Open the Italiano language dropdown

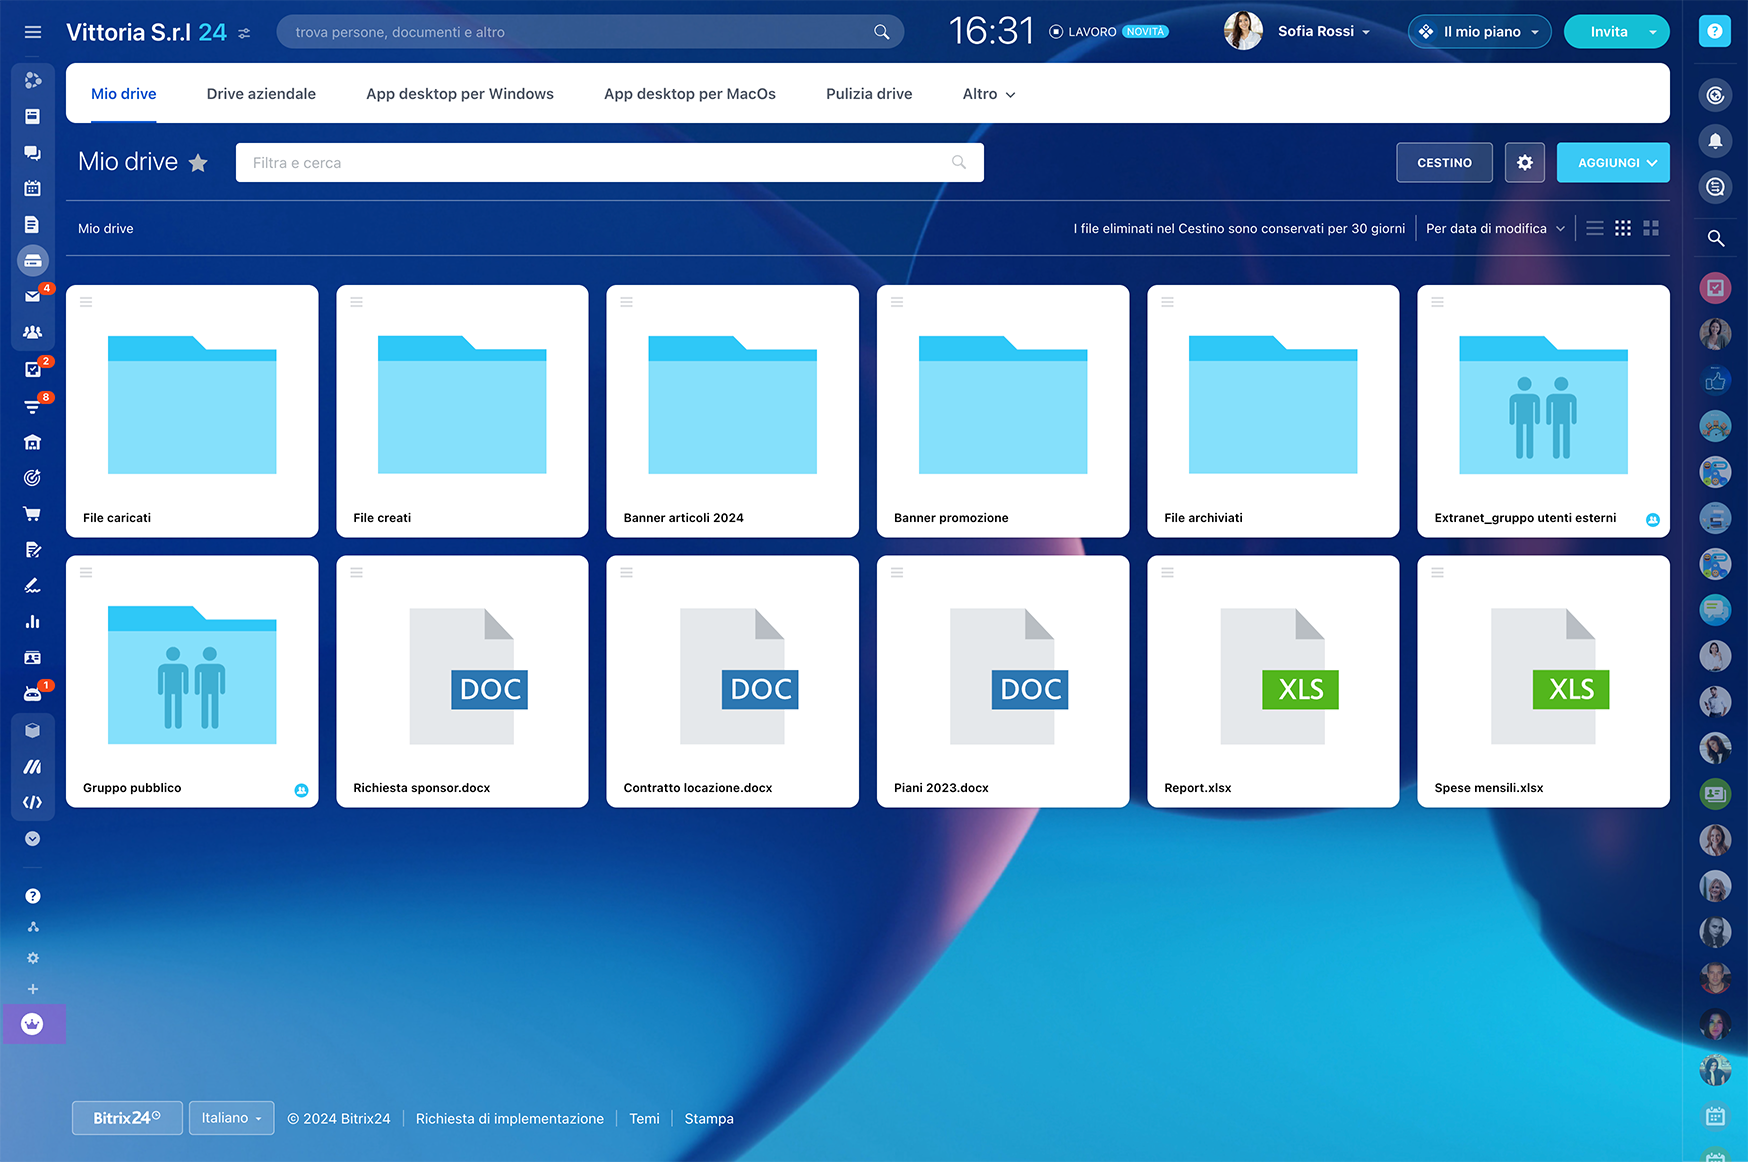(231, 1118)
